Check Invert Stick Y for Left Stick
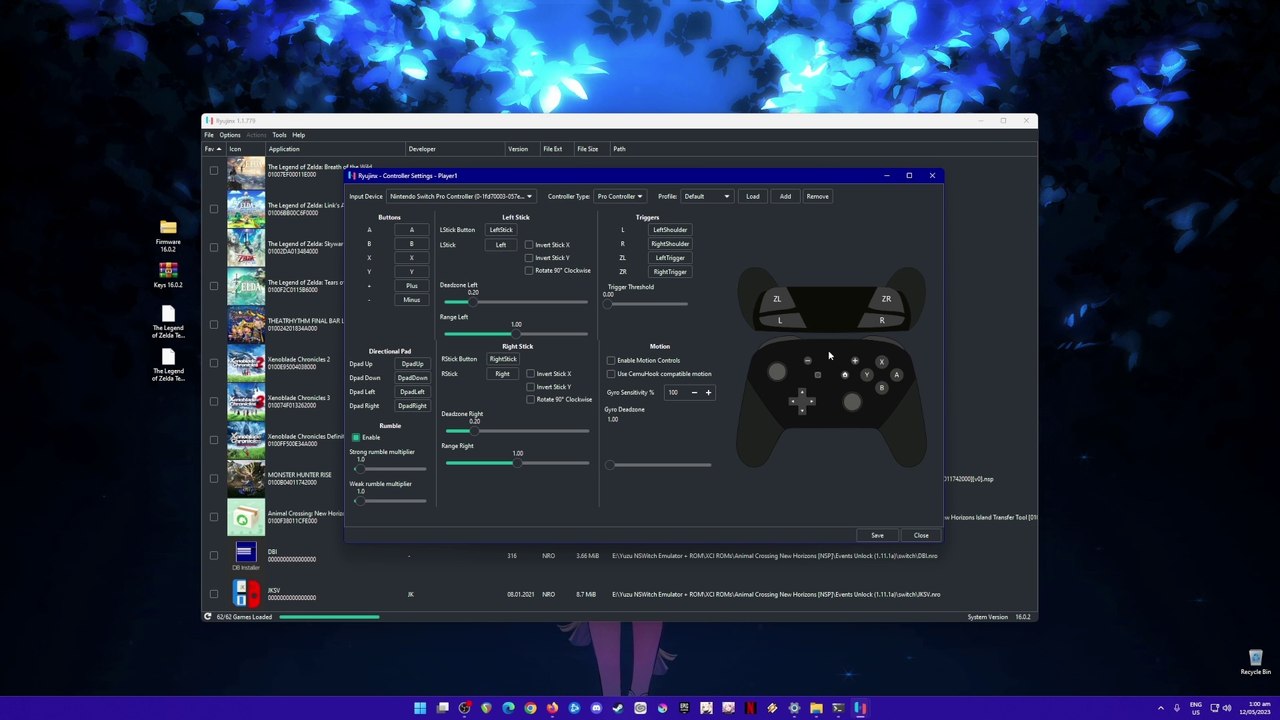This screenshot has height=720, width=1280. coord(529,258)
